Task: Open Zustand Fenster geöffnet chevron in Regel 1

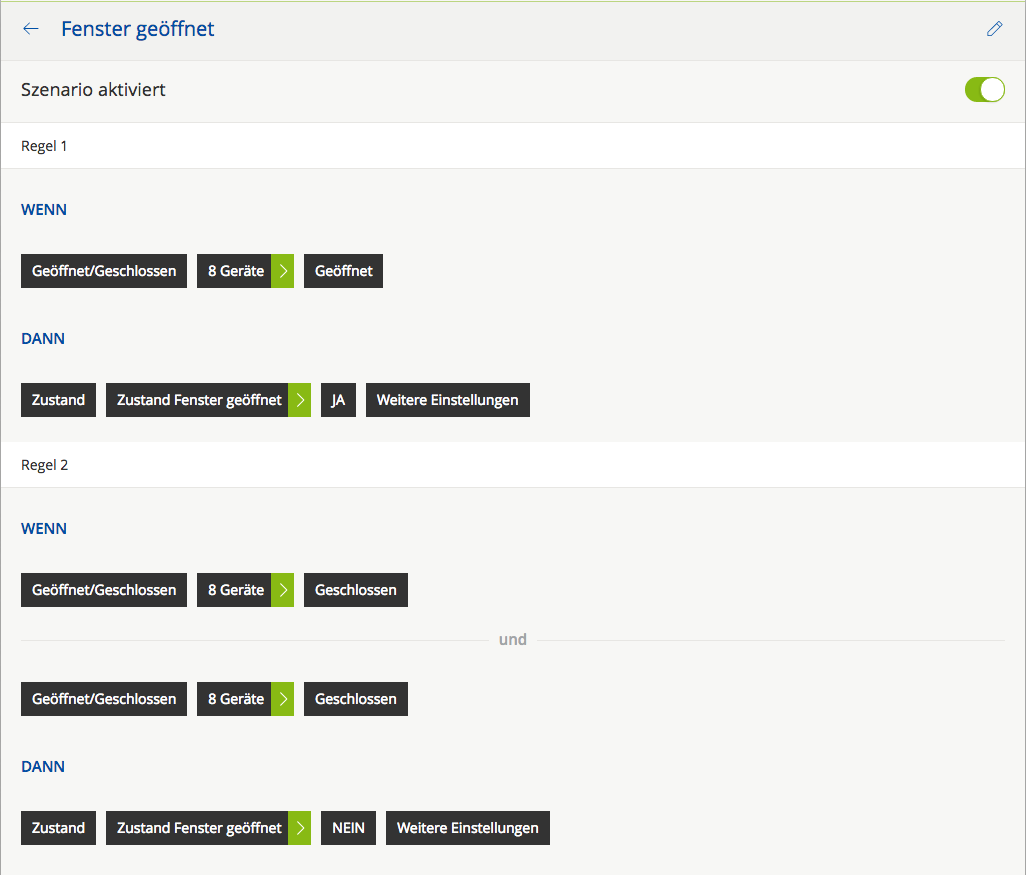Action: point(300,400)
